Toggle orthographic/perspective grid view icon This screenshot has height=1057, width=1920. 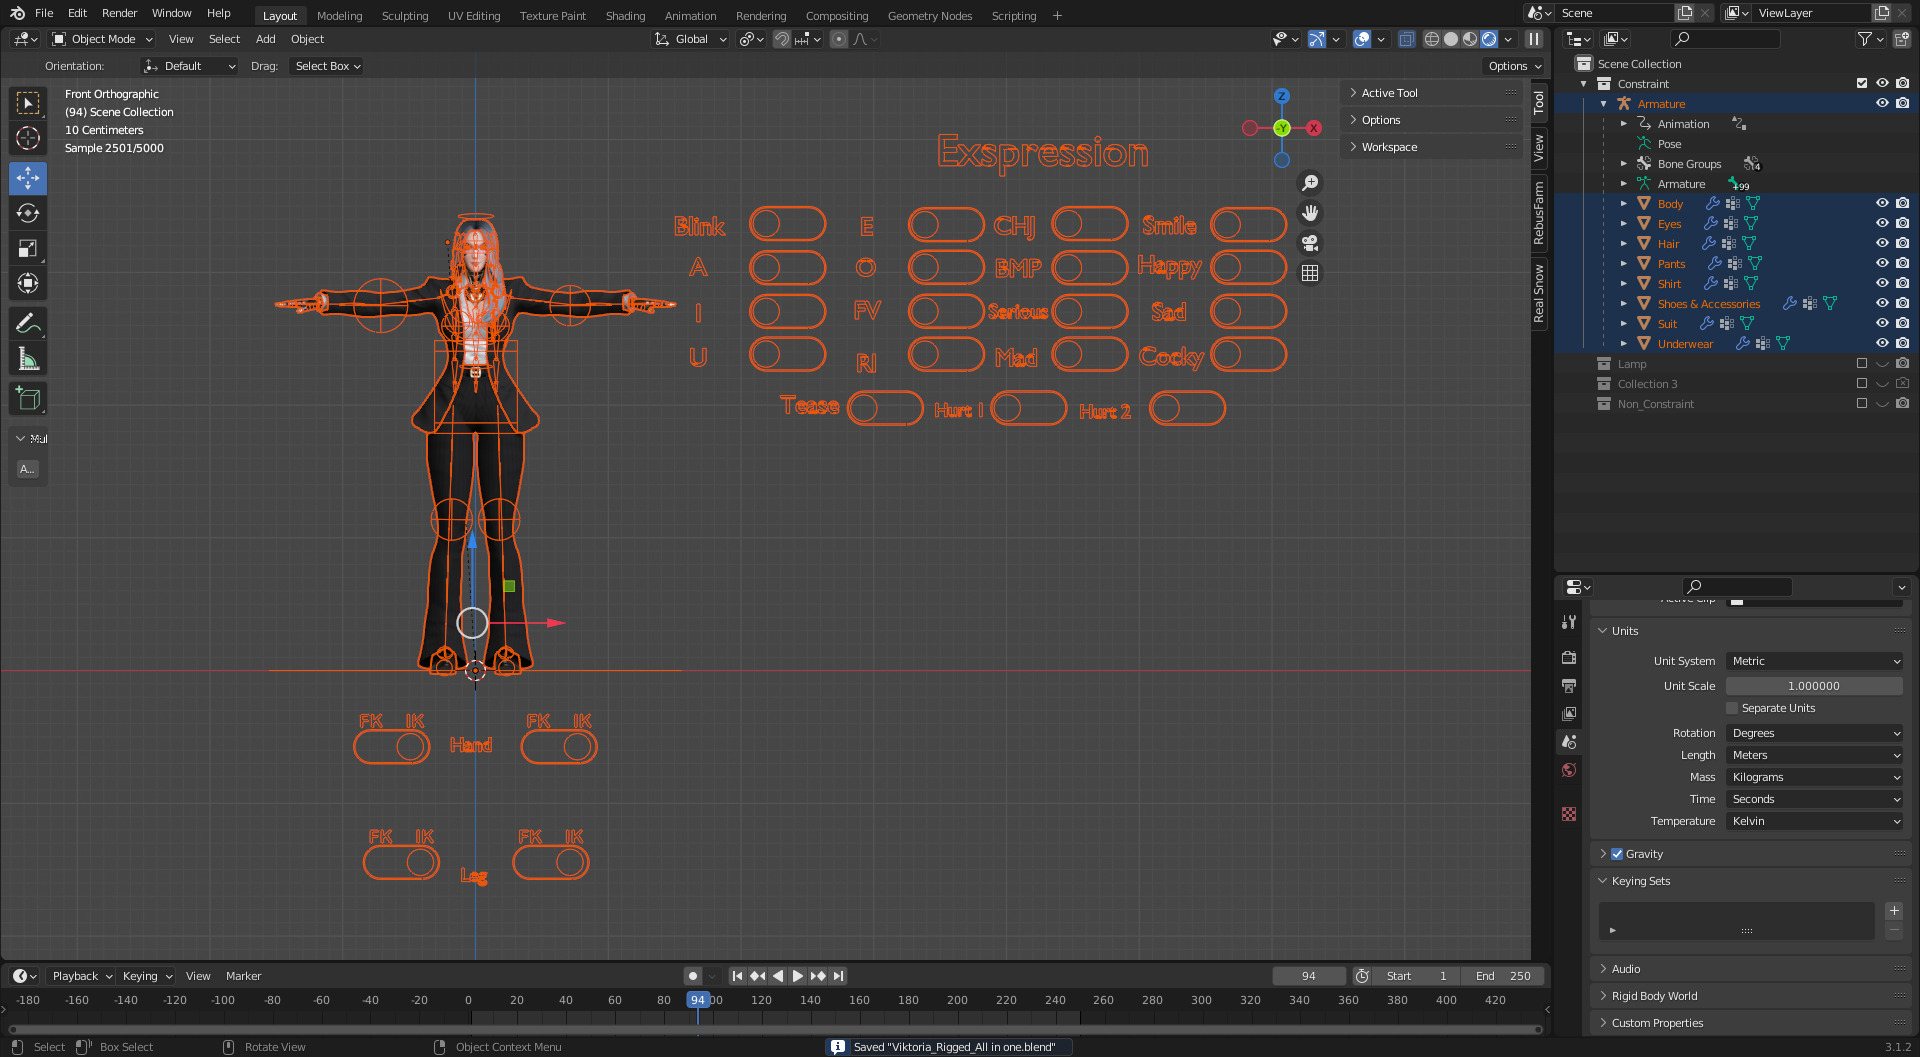(x=1310, y=273)
